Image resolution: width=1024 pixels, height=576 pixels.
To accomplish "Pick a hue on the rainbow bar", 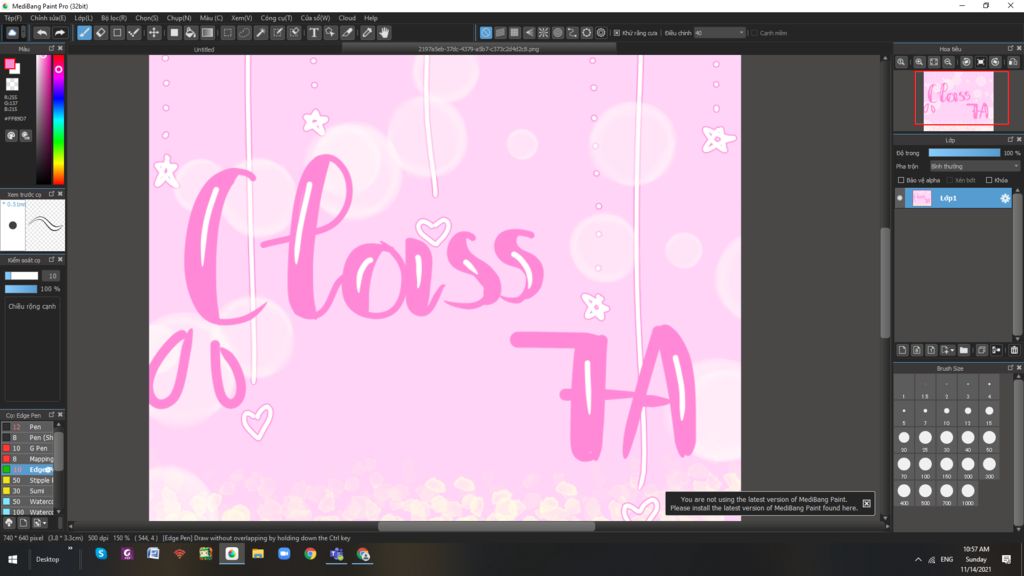I will pos(59,119).
